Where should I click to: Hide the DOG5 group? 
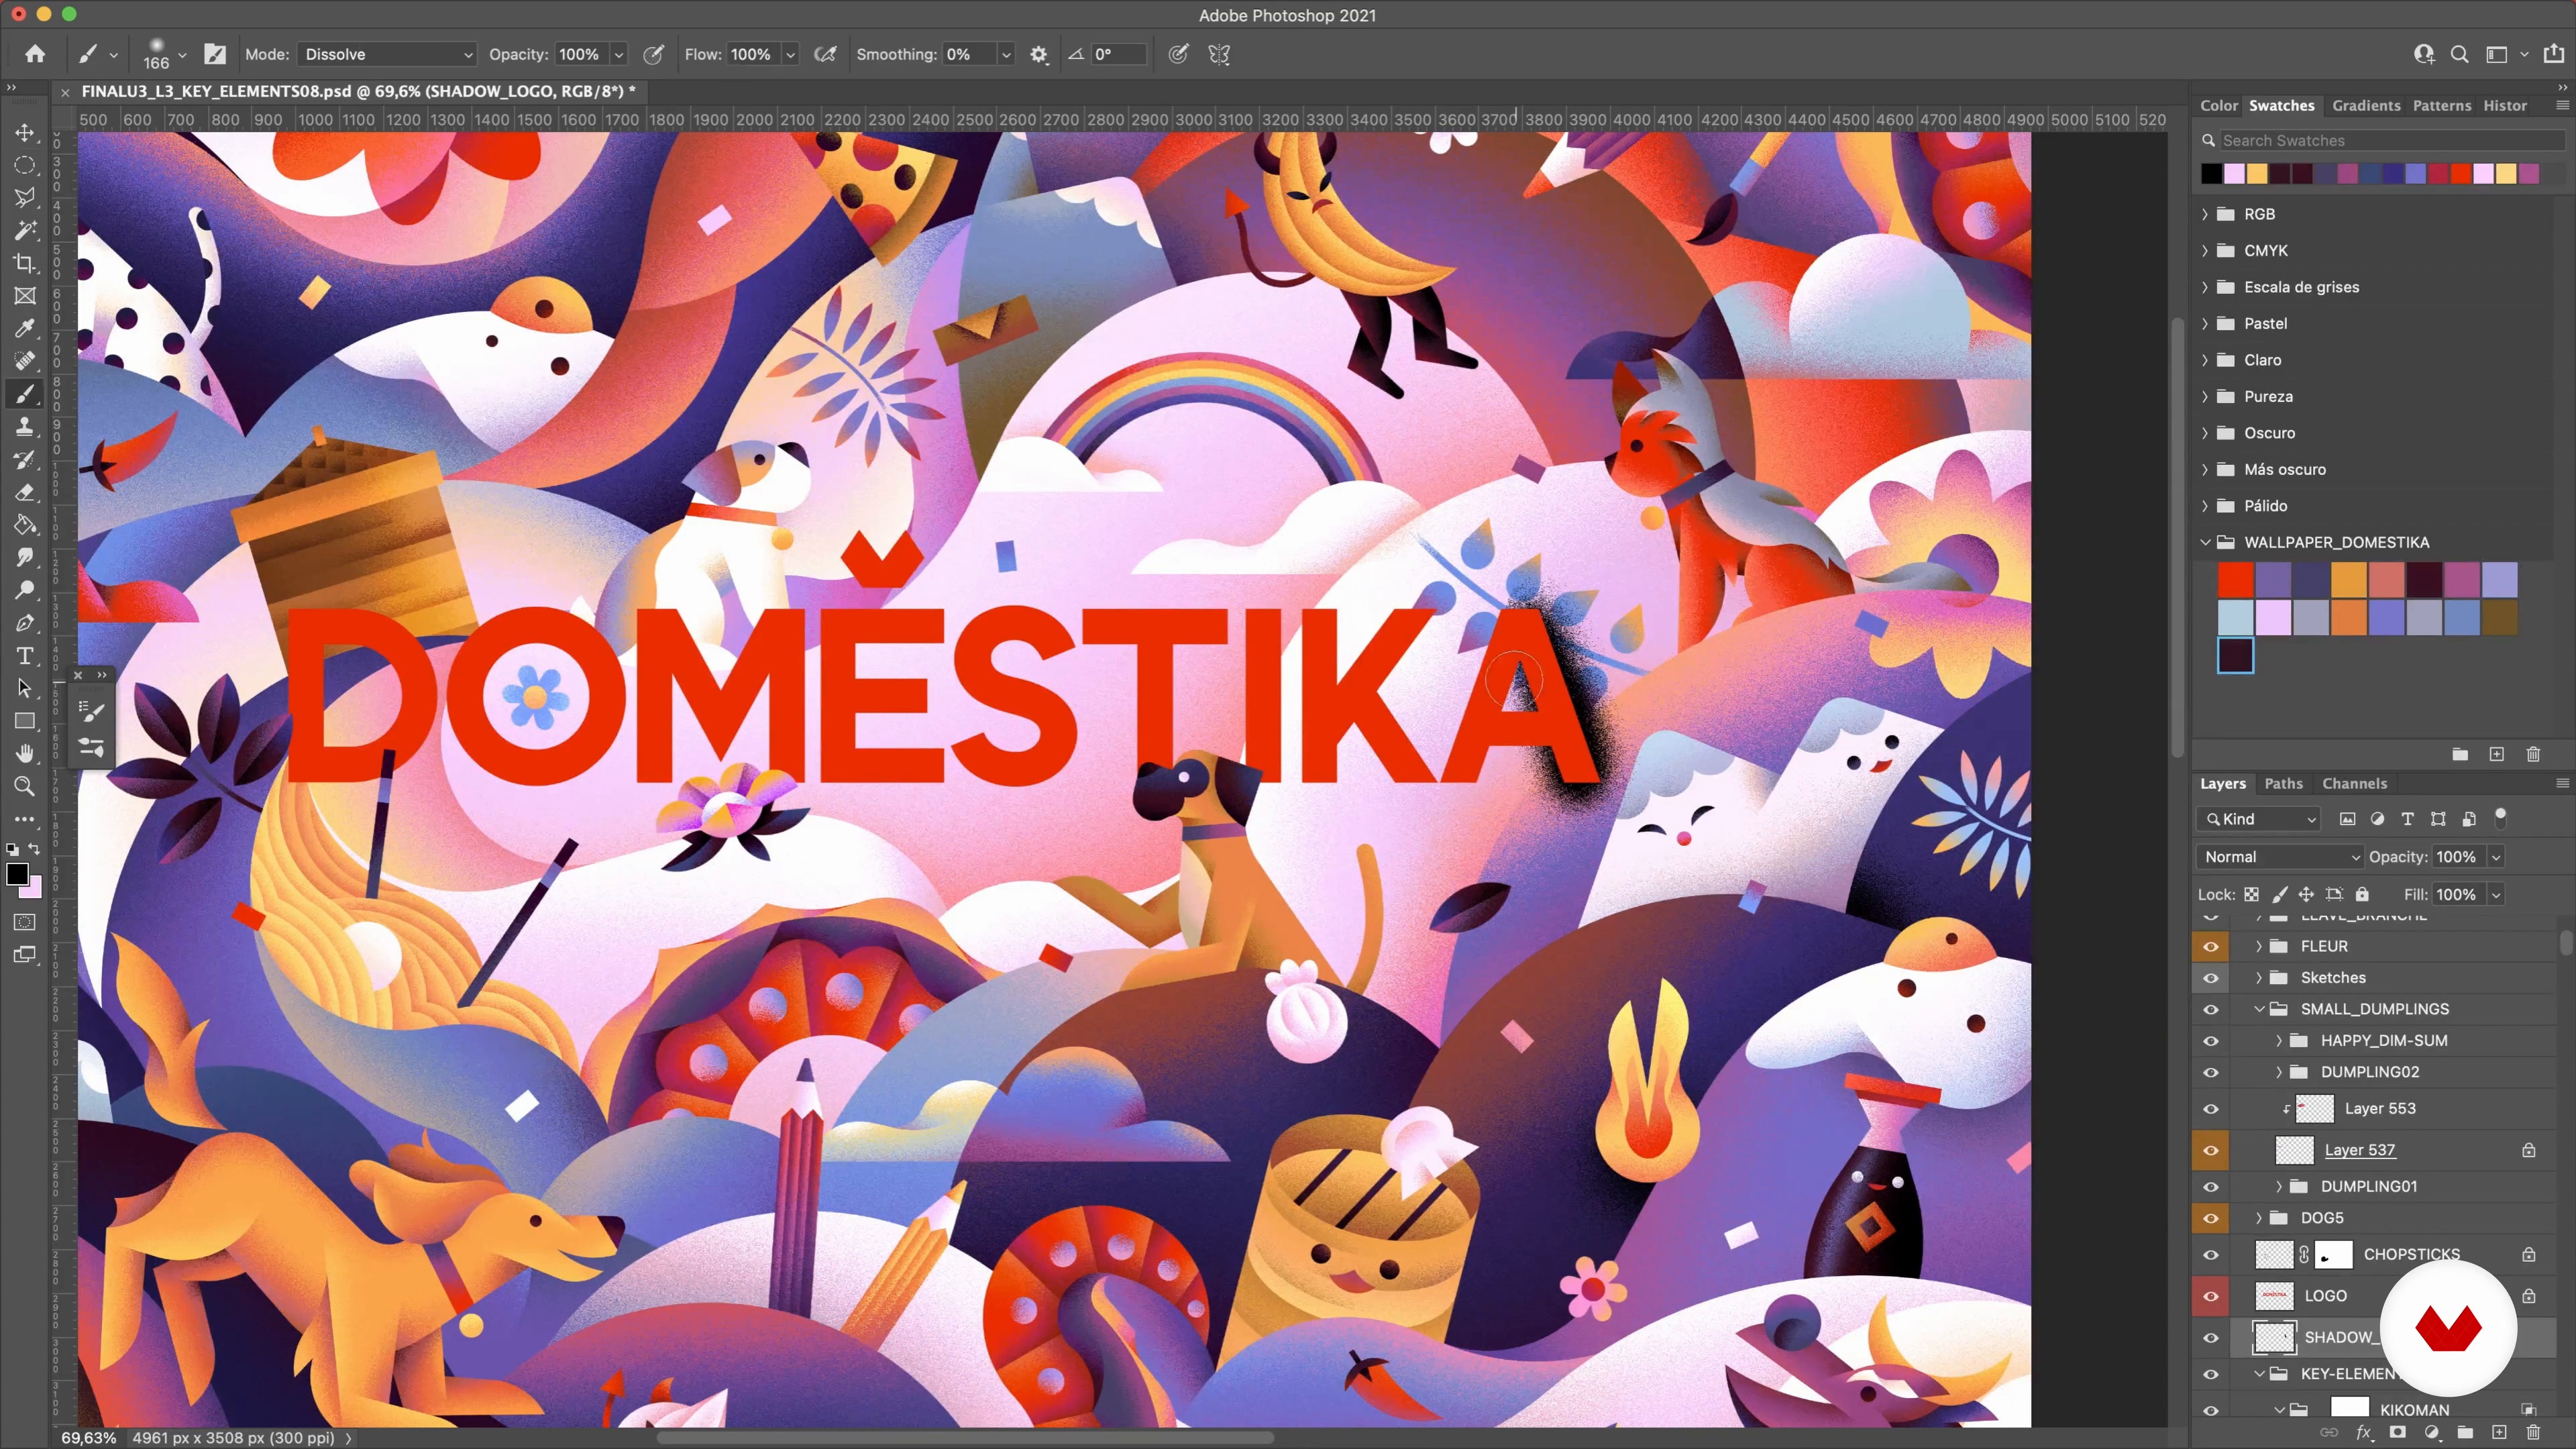point(2210,1218)
